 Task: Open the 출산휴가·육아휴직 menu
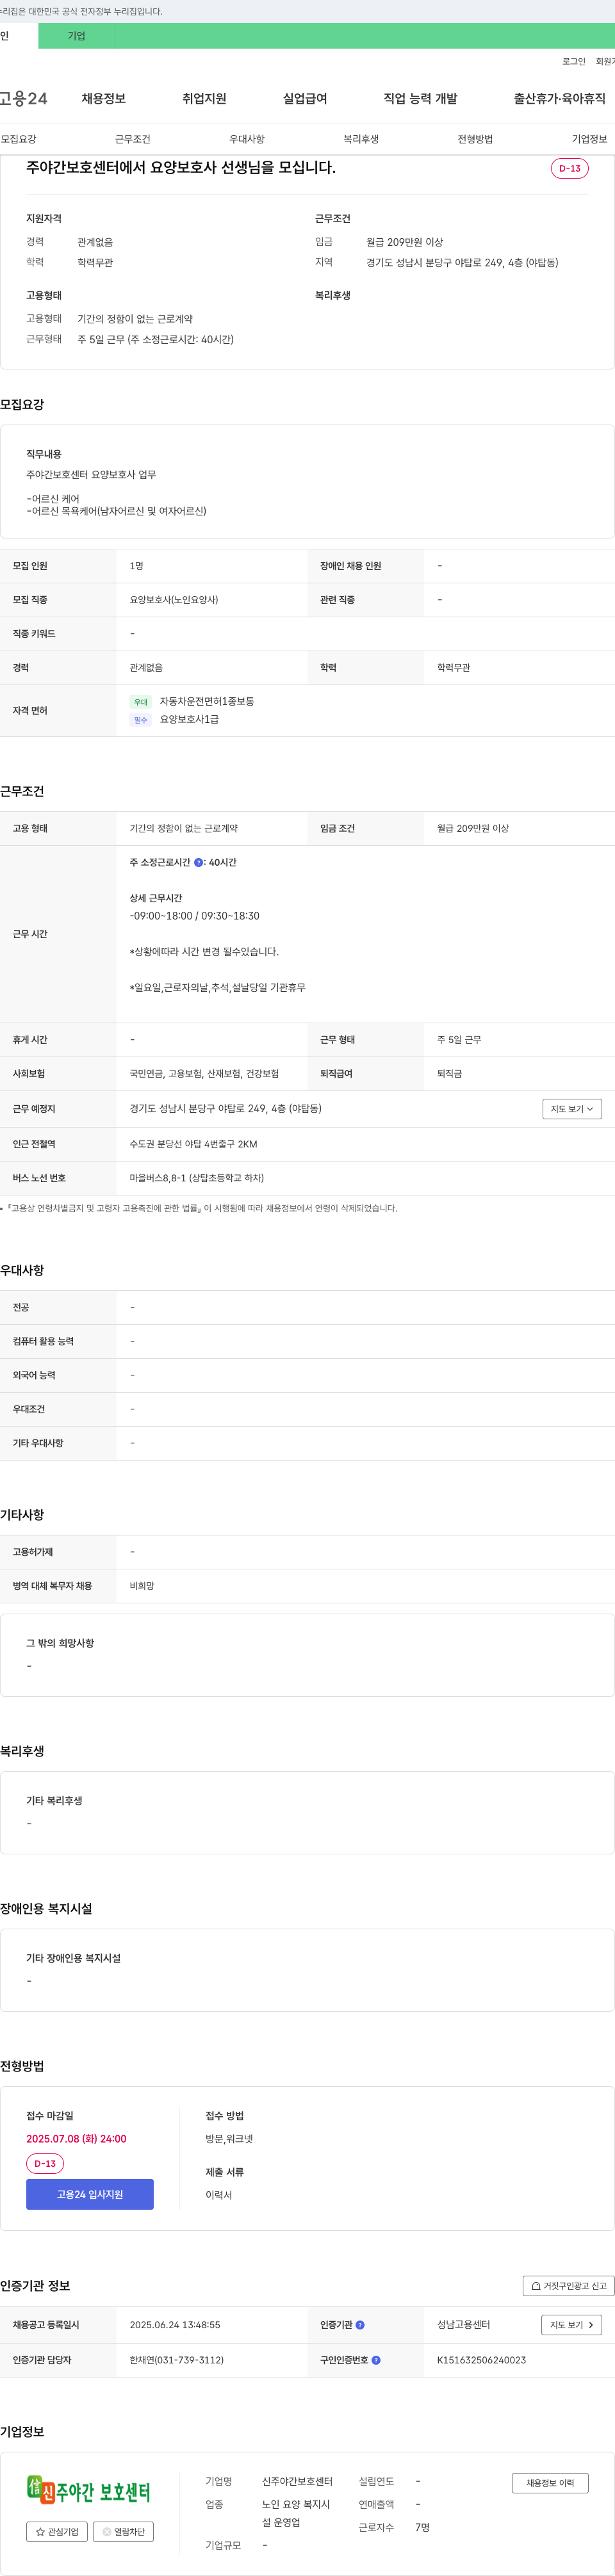[559, 98]
